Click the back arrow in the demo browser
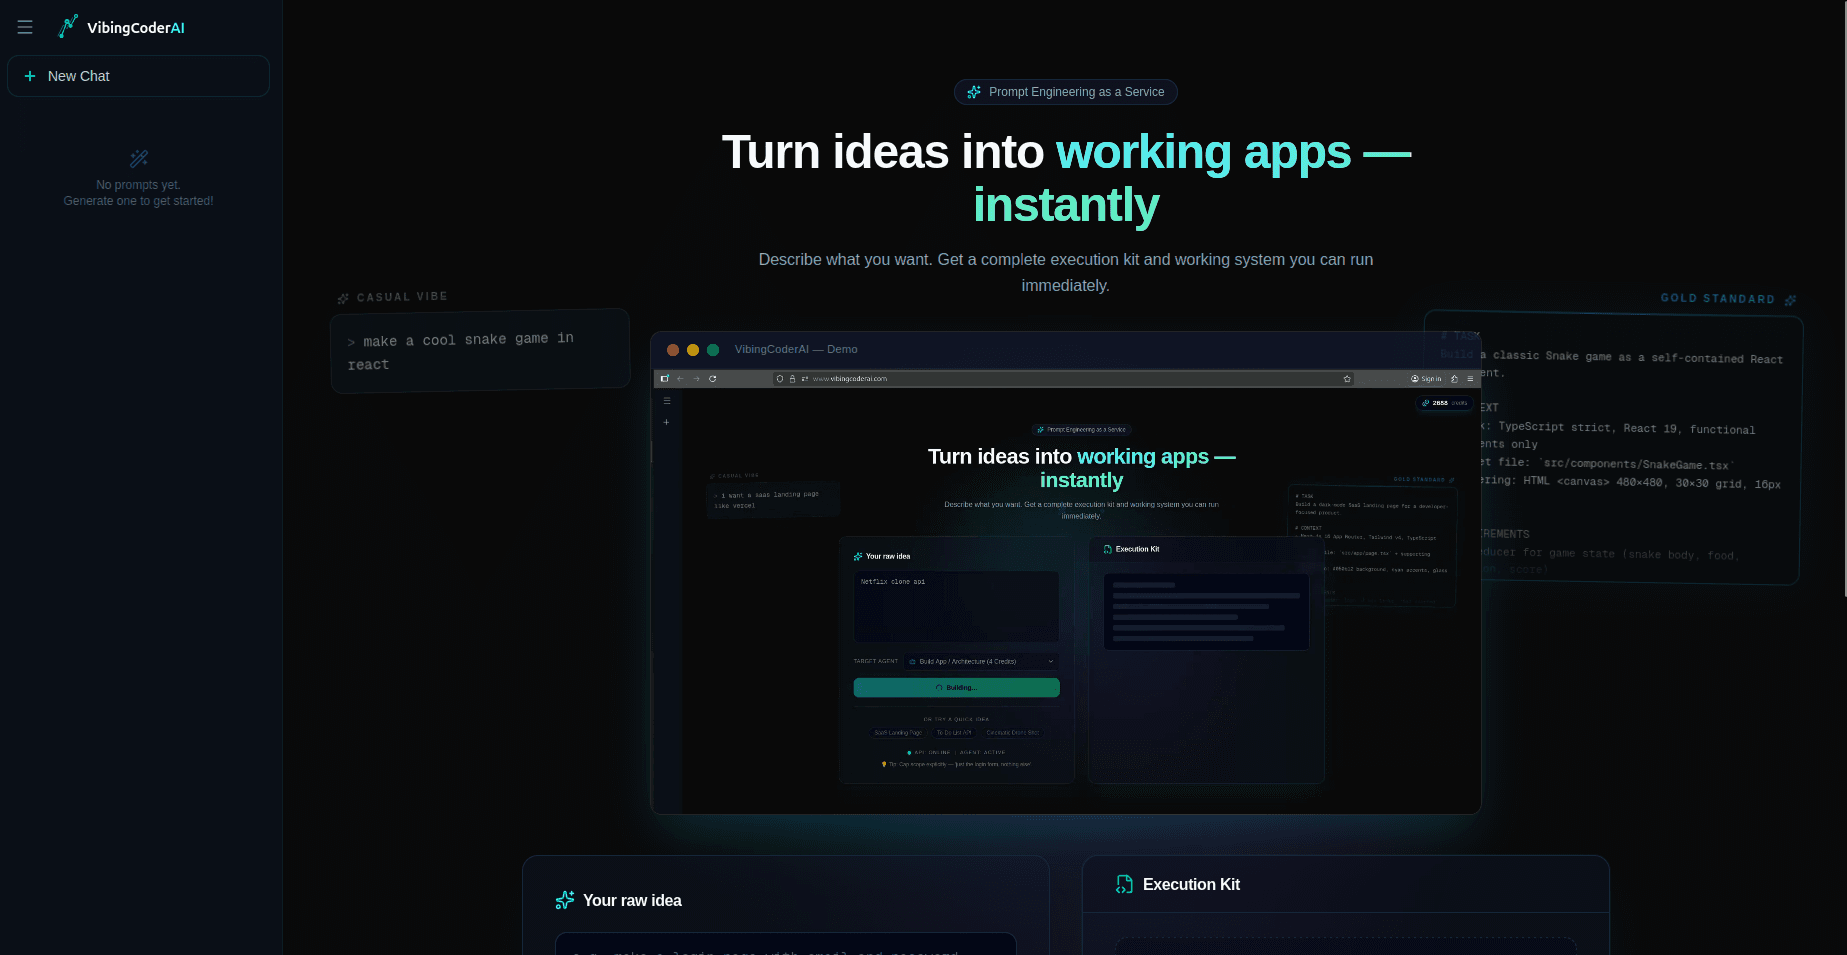 680,379
